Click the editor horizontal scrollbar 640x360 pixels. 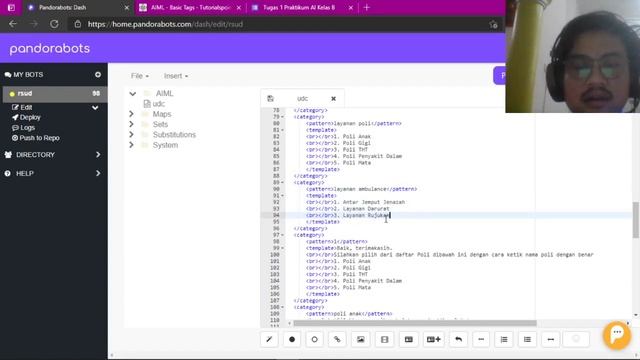(415, 323)
